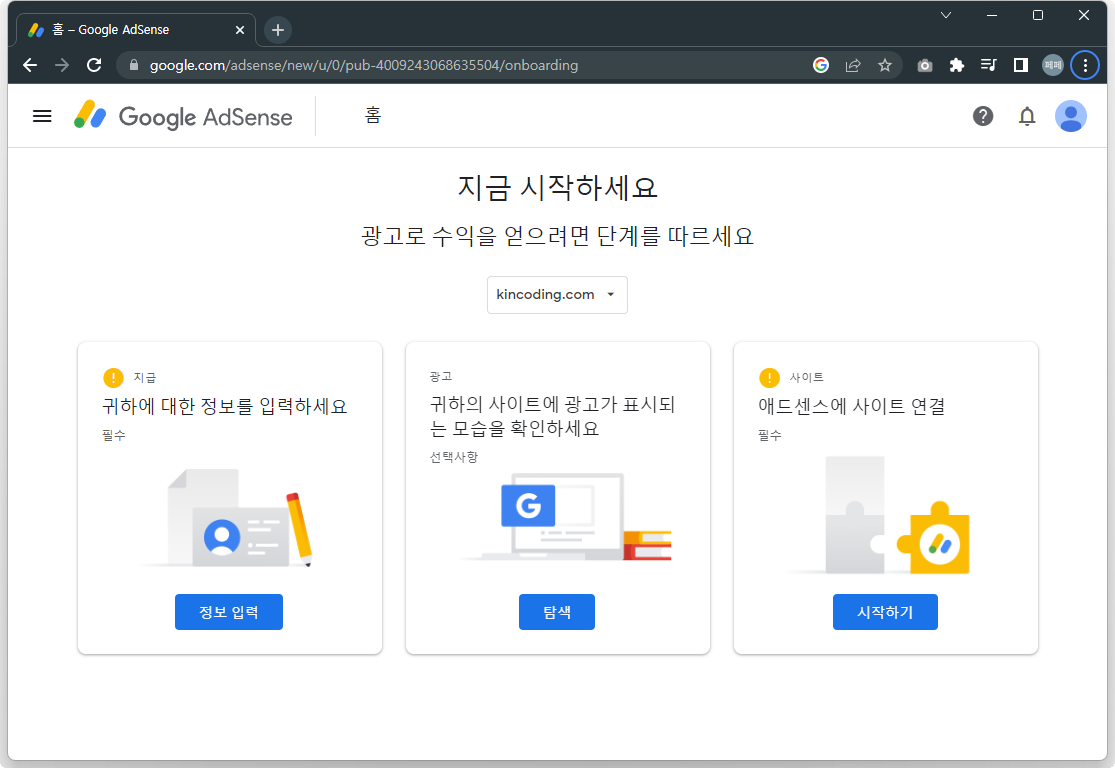Click the subtitle '광고로 수익을 얻으려면 단계를 따르세요'

pyautogui.click(x=557, y=236)
